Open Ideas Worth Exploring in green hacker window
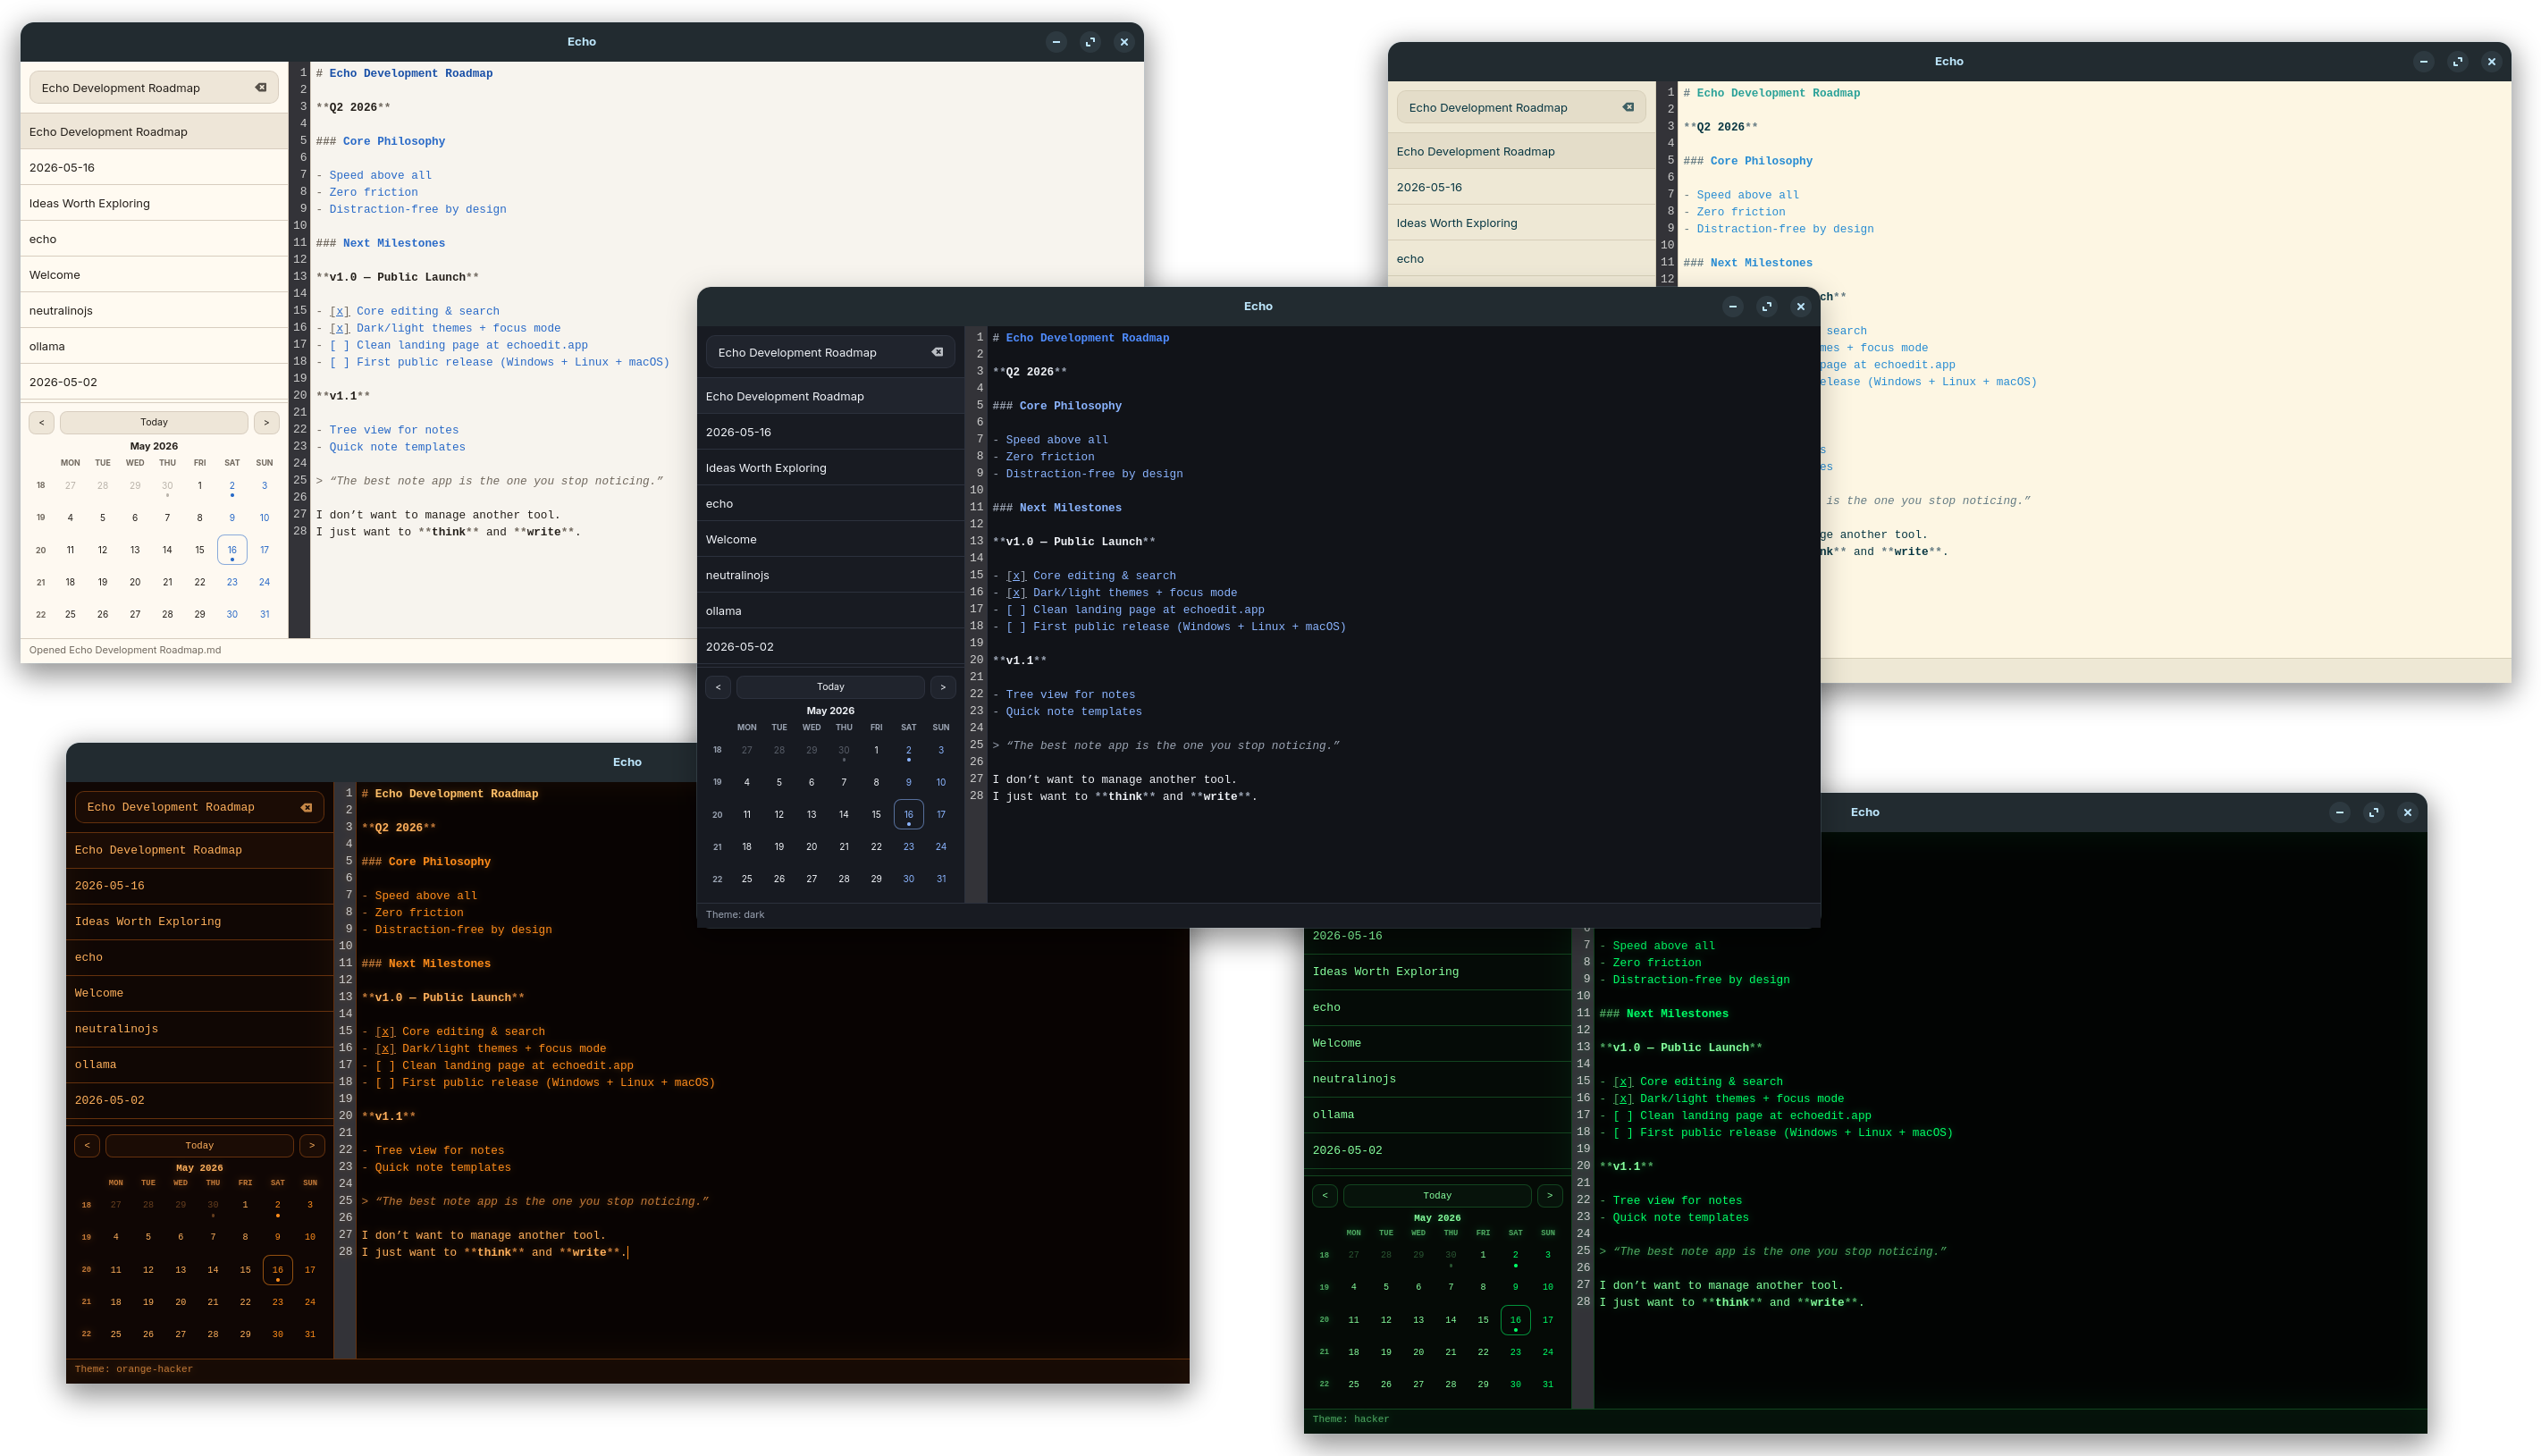Viewport: 2541px width, 1456px height. [1437, 971]
